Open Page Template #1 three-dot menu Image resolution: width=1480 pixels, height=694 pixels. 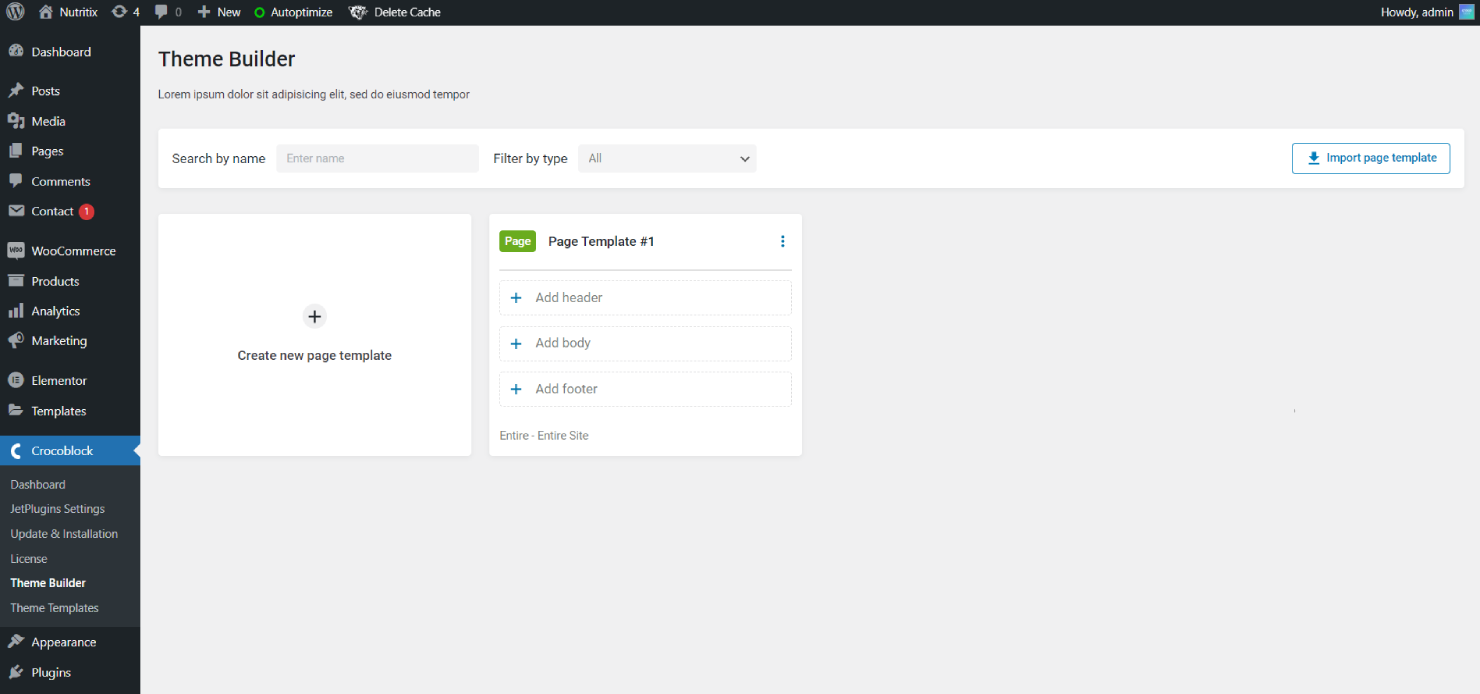tap(782, 241)
